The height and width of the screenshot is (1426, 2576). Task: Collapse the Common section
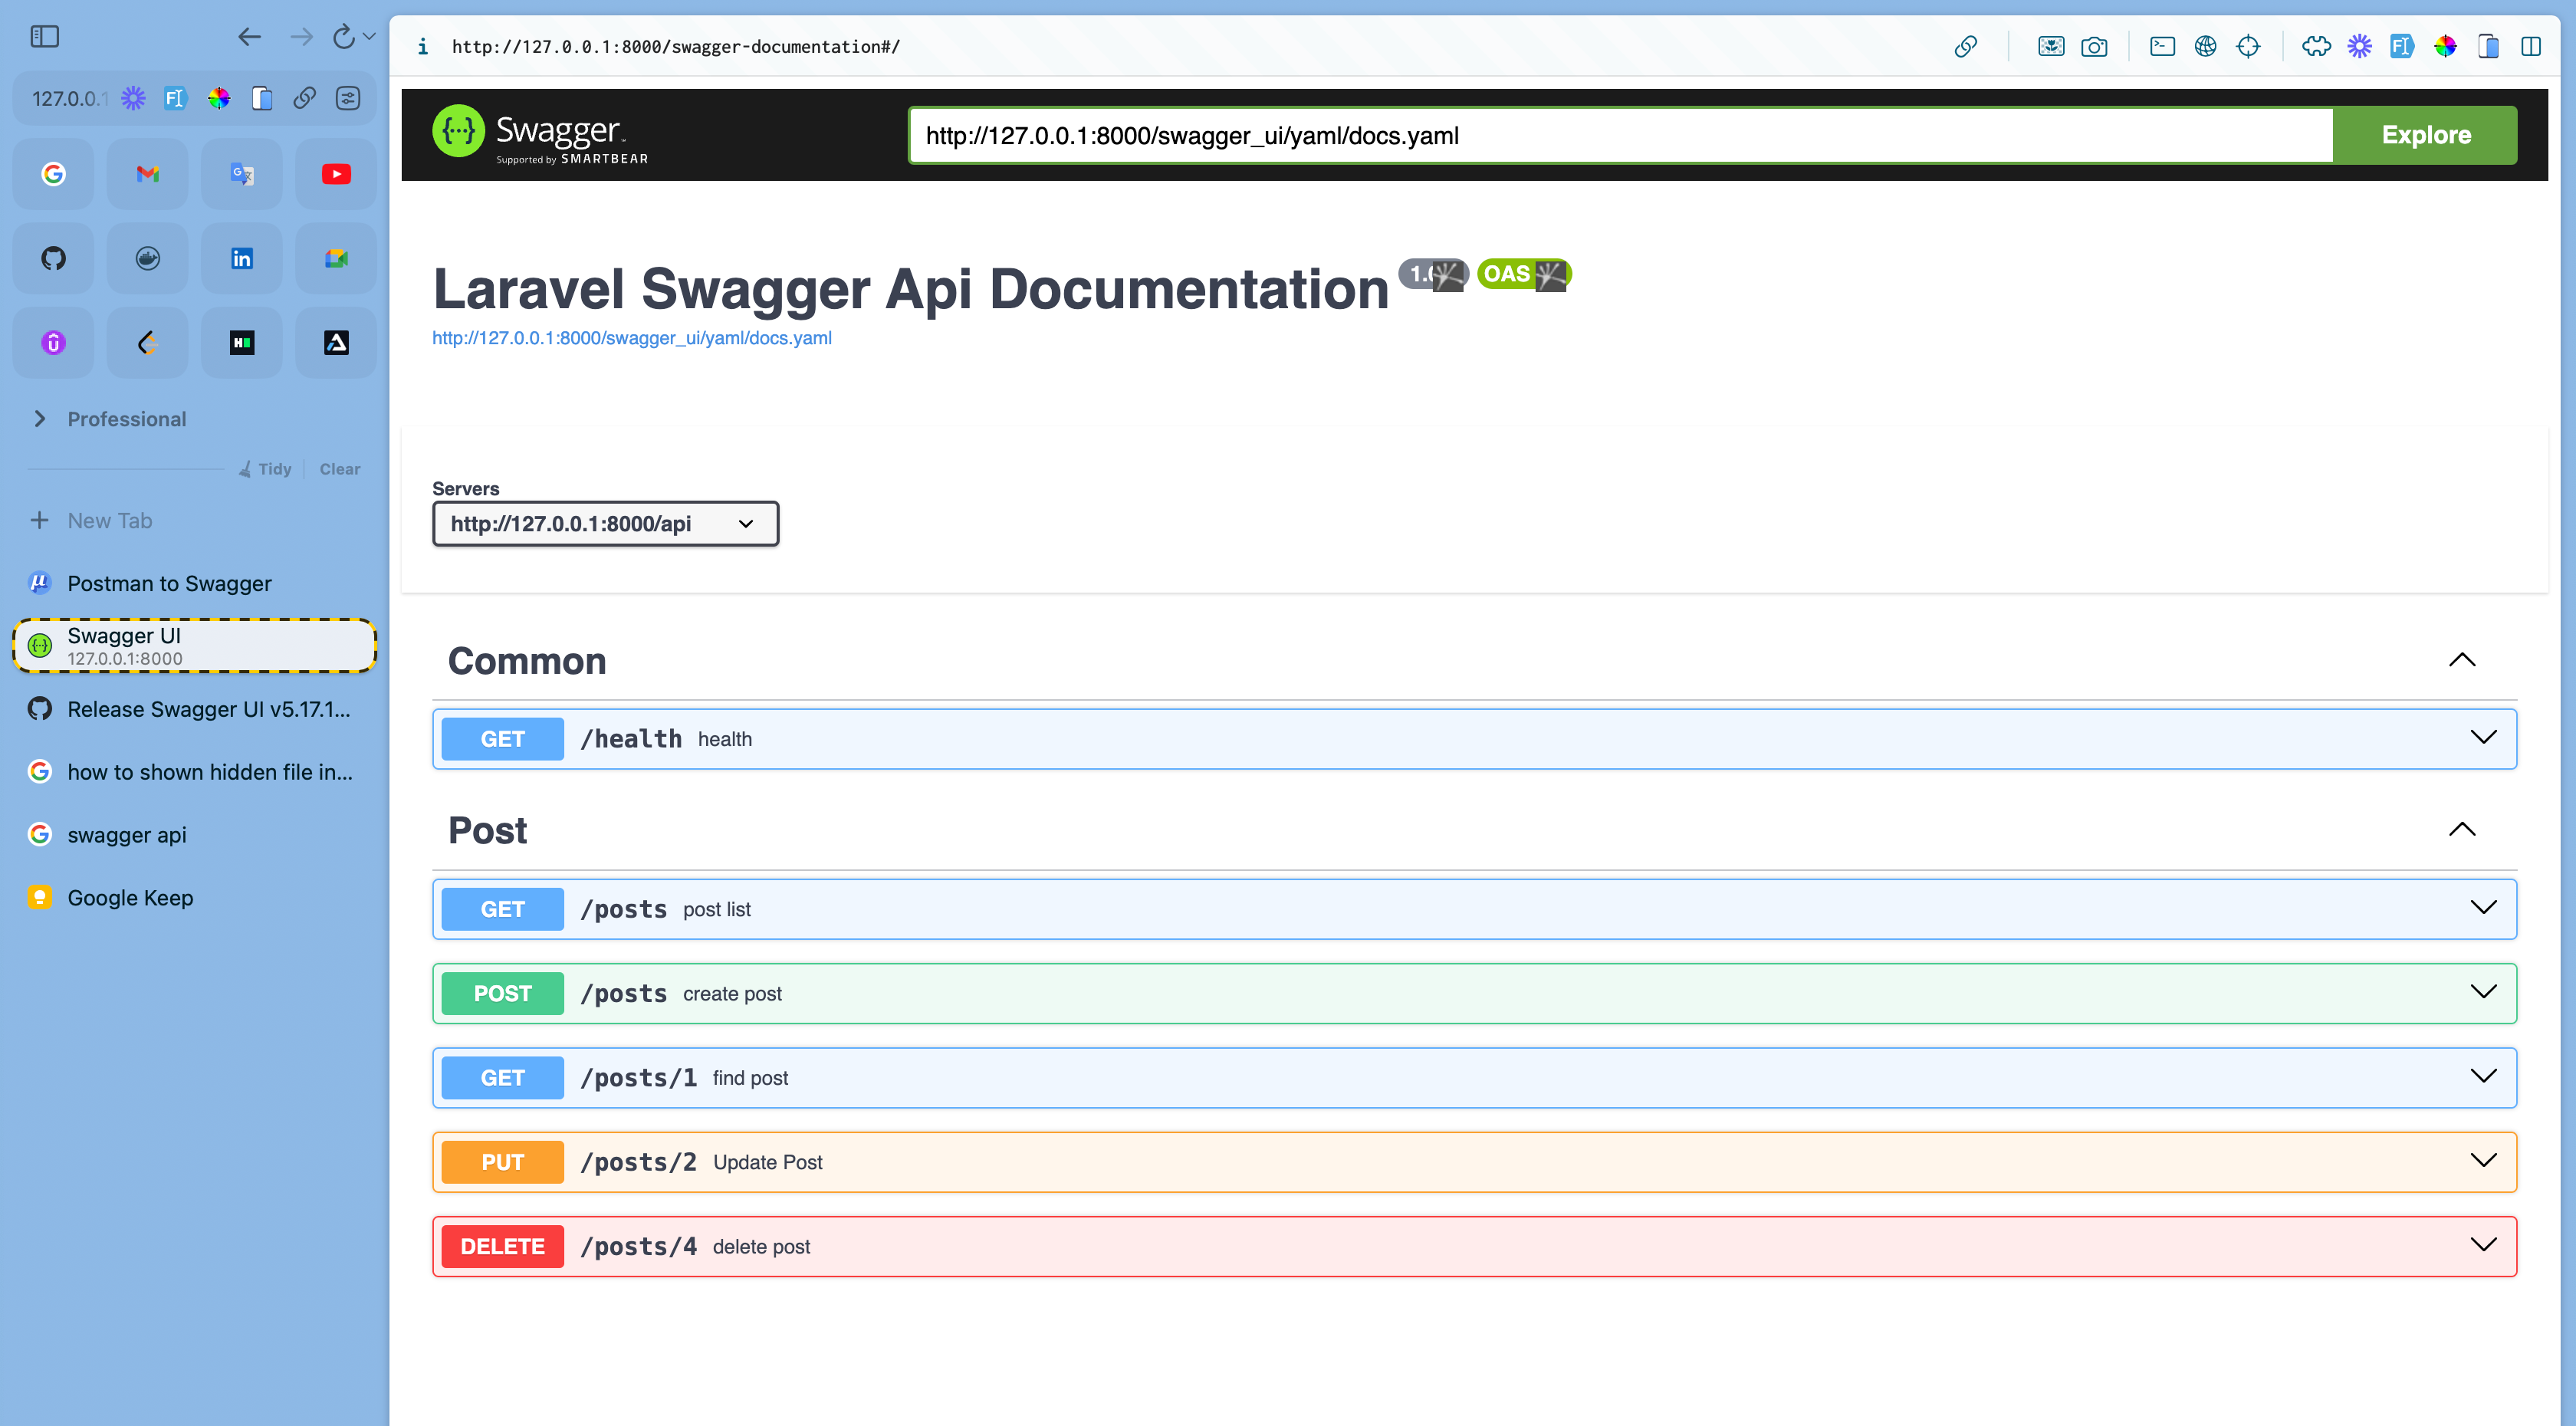coord(2461,660)
